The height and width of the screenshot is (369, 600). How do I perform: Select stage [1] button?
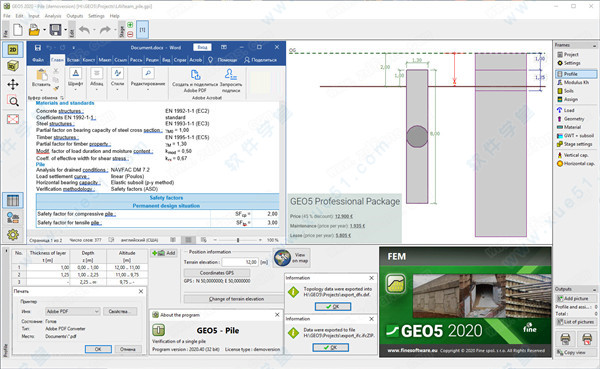pos(142,29)
